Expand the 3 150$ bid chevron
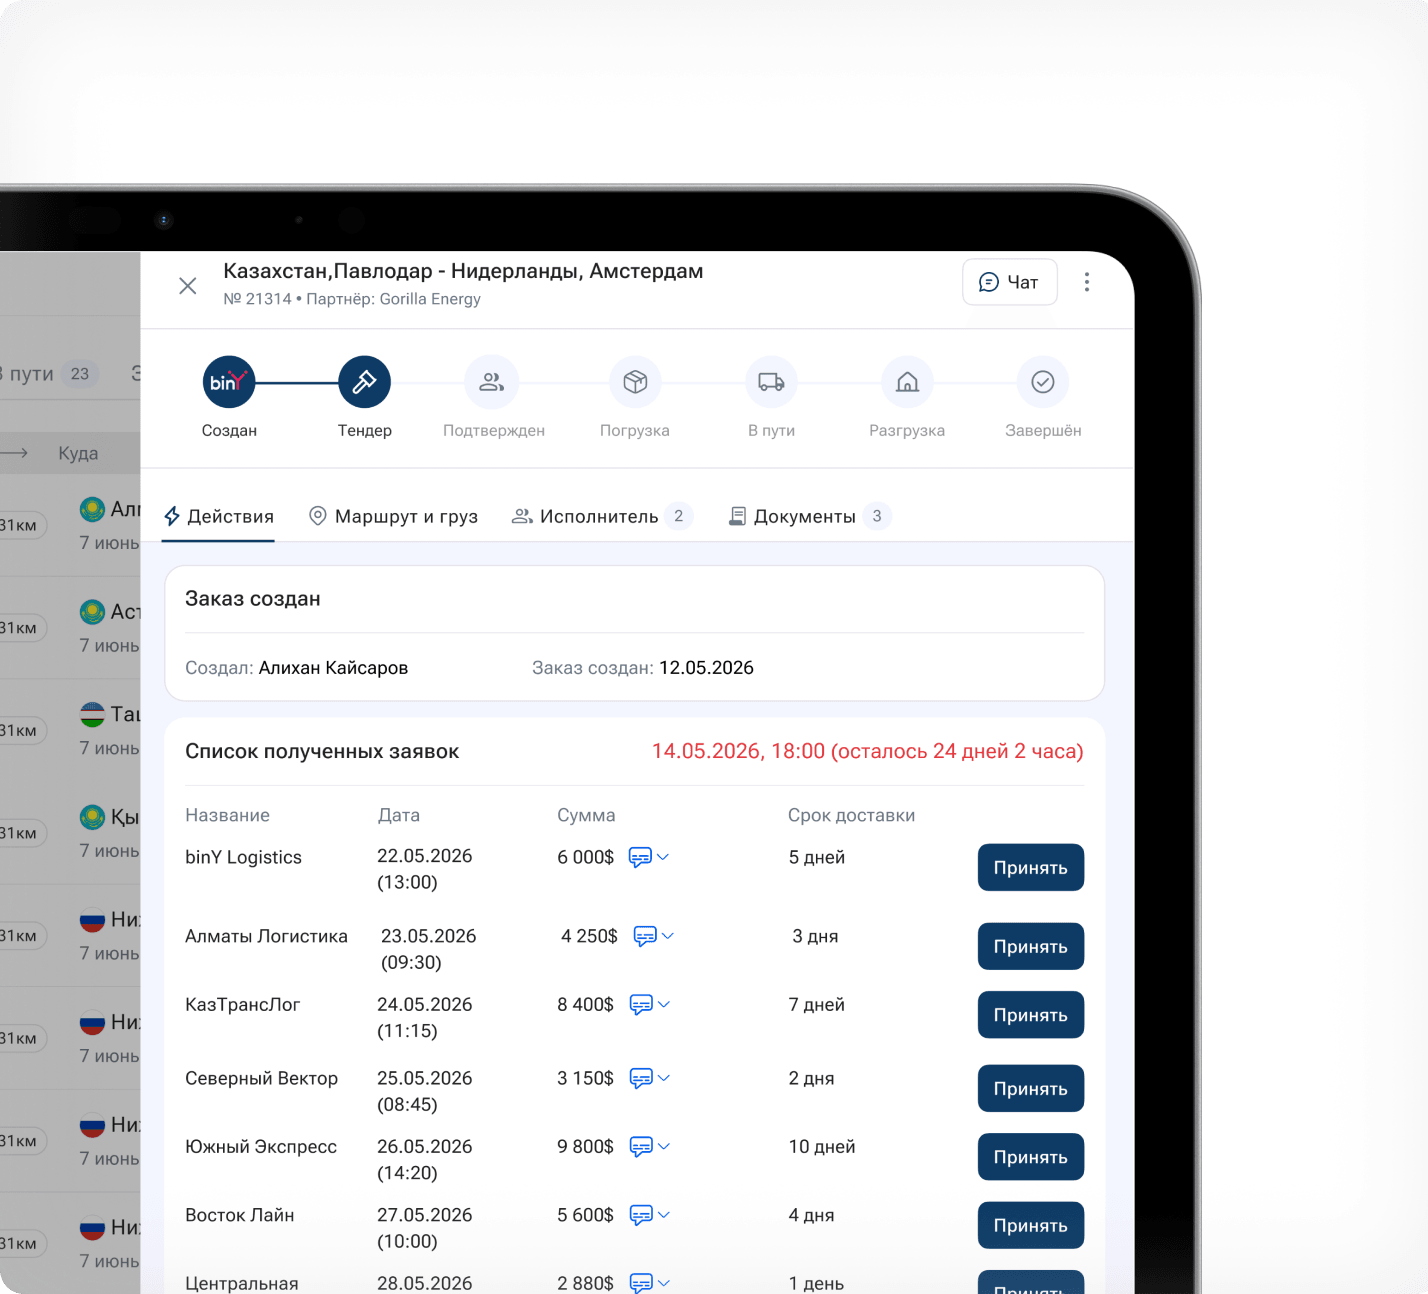The height and width of the screenshot is (1294, 1428). pyautogui.click(x=664, y=1078)
